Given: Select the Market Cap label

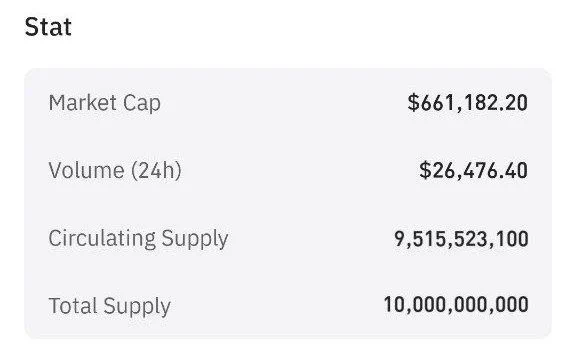Looking at the screenshot, I should pyautogui.click(x=105, y=103).
